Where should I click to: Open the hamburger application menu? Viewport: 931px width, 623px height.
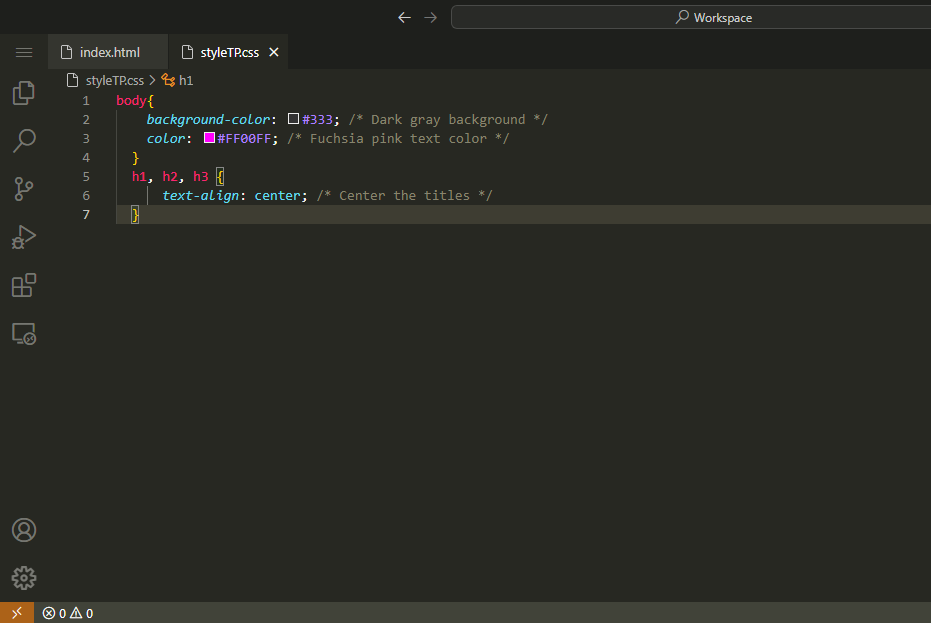pyautogui.click(x=24, y=52)
